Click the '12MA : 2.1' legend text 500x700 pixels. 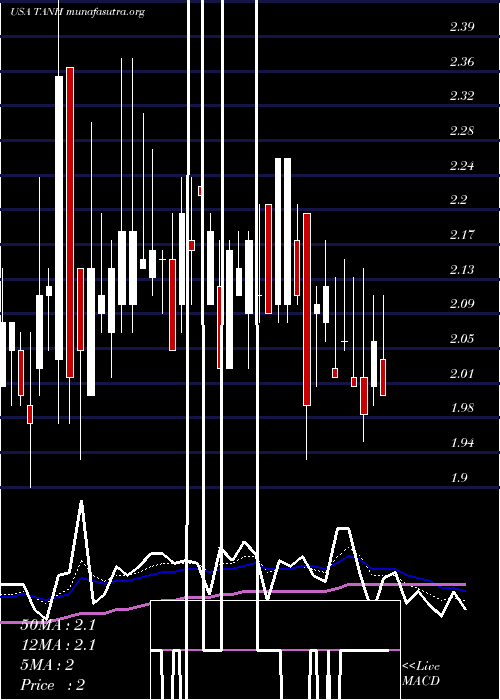point(58,645)
